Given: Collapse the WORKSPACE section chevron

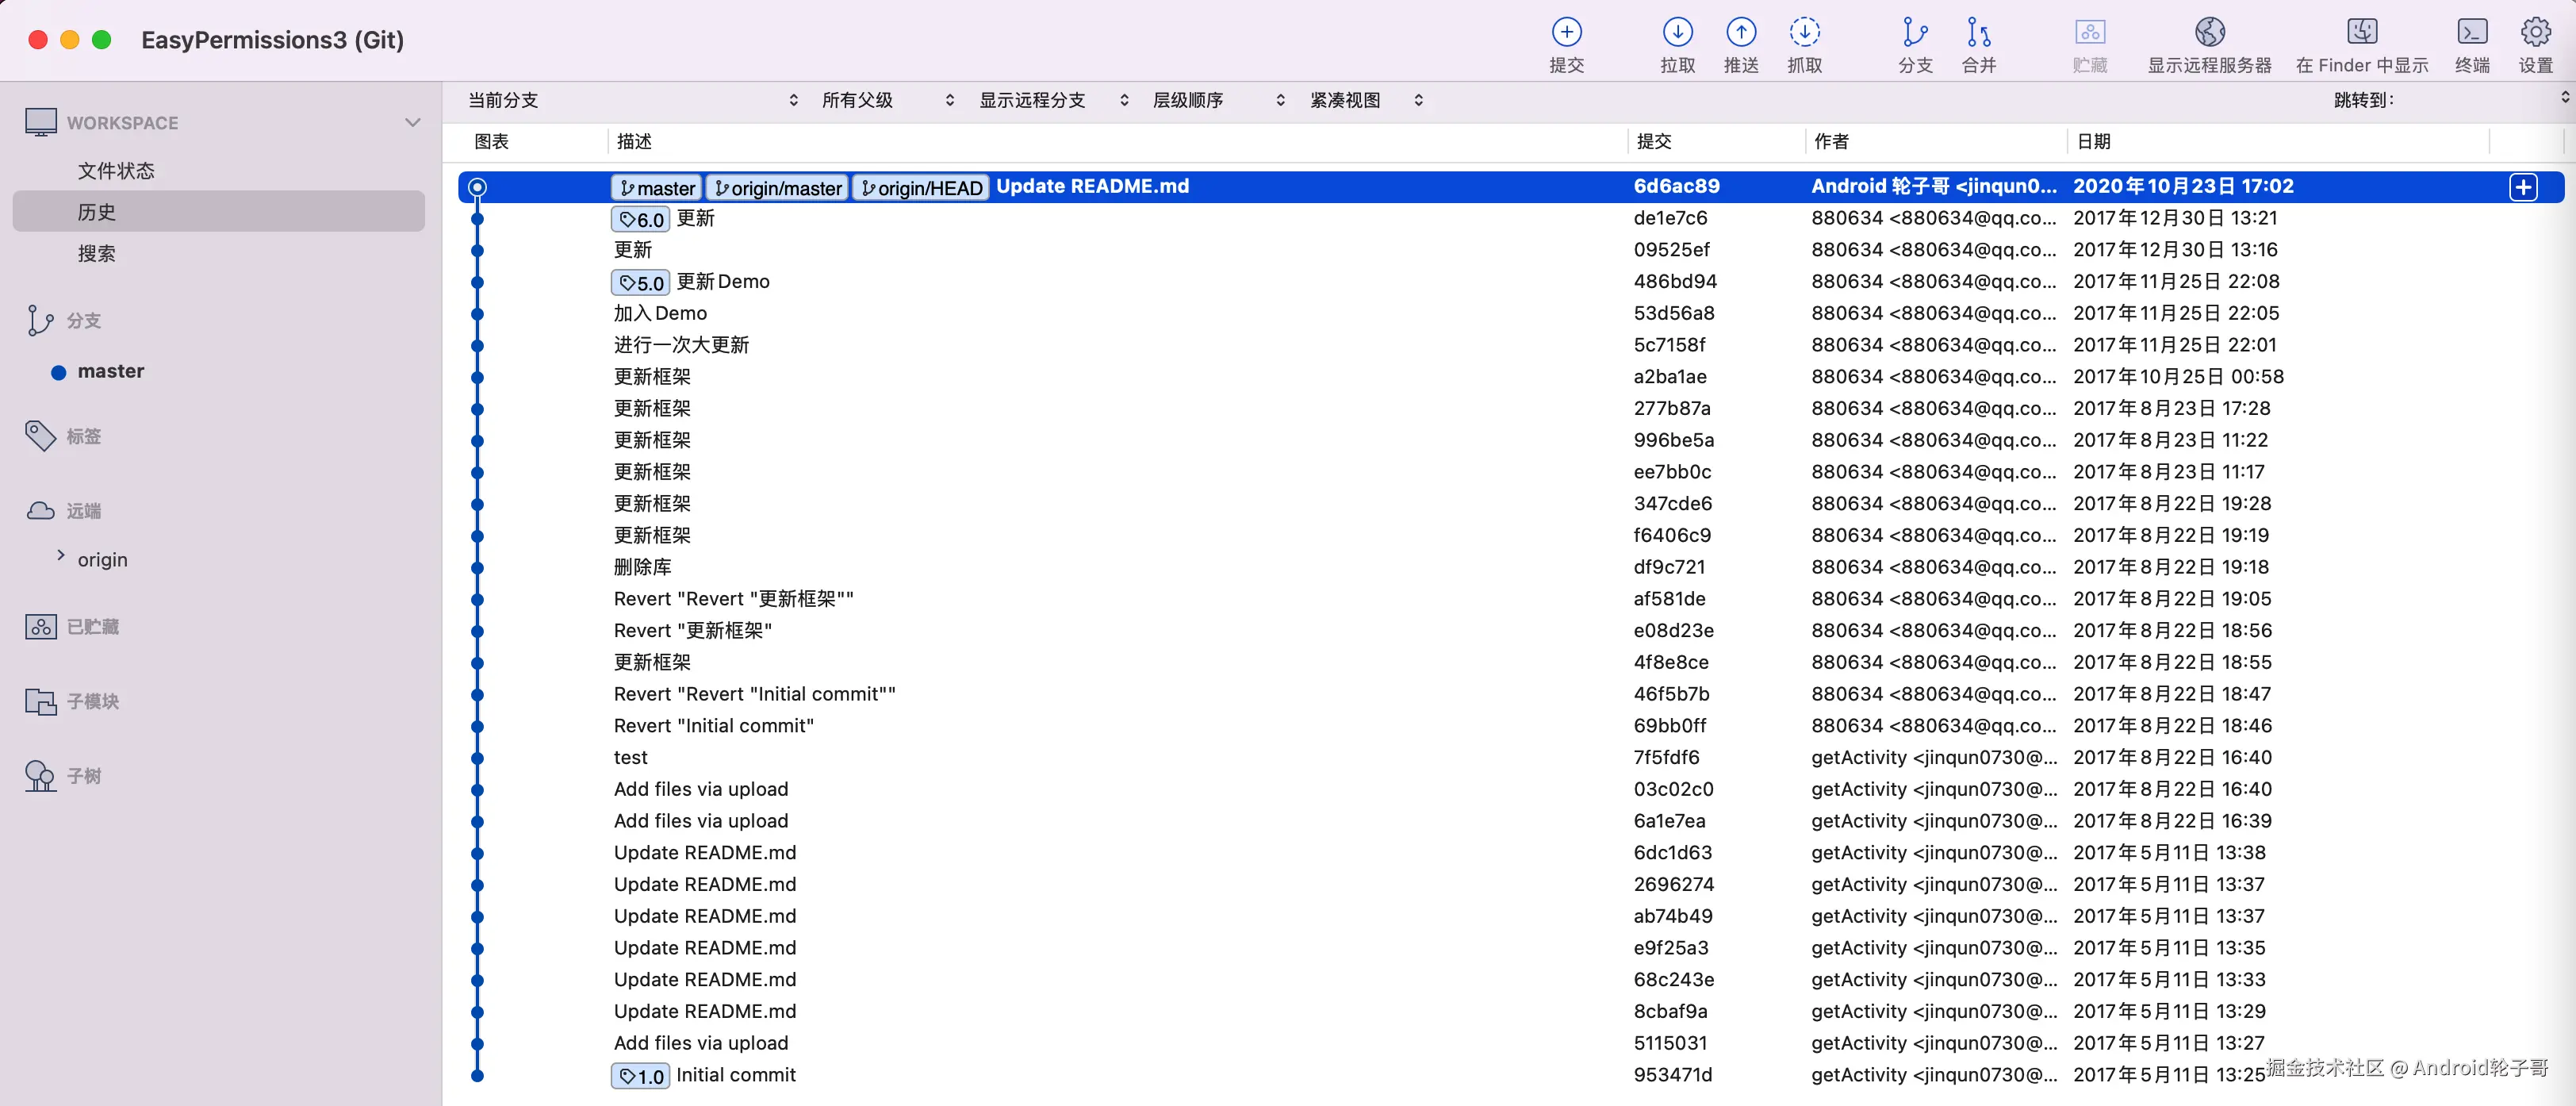Looking at the screenshot, I should coord(412,123).
